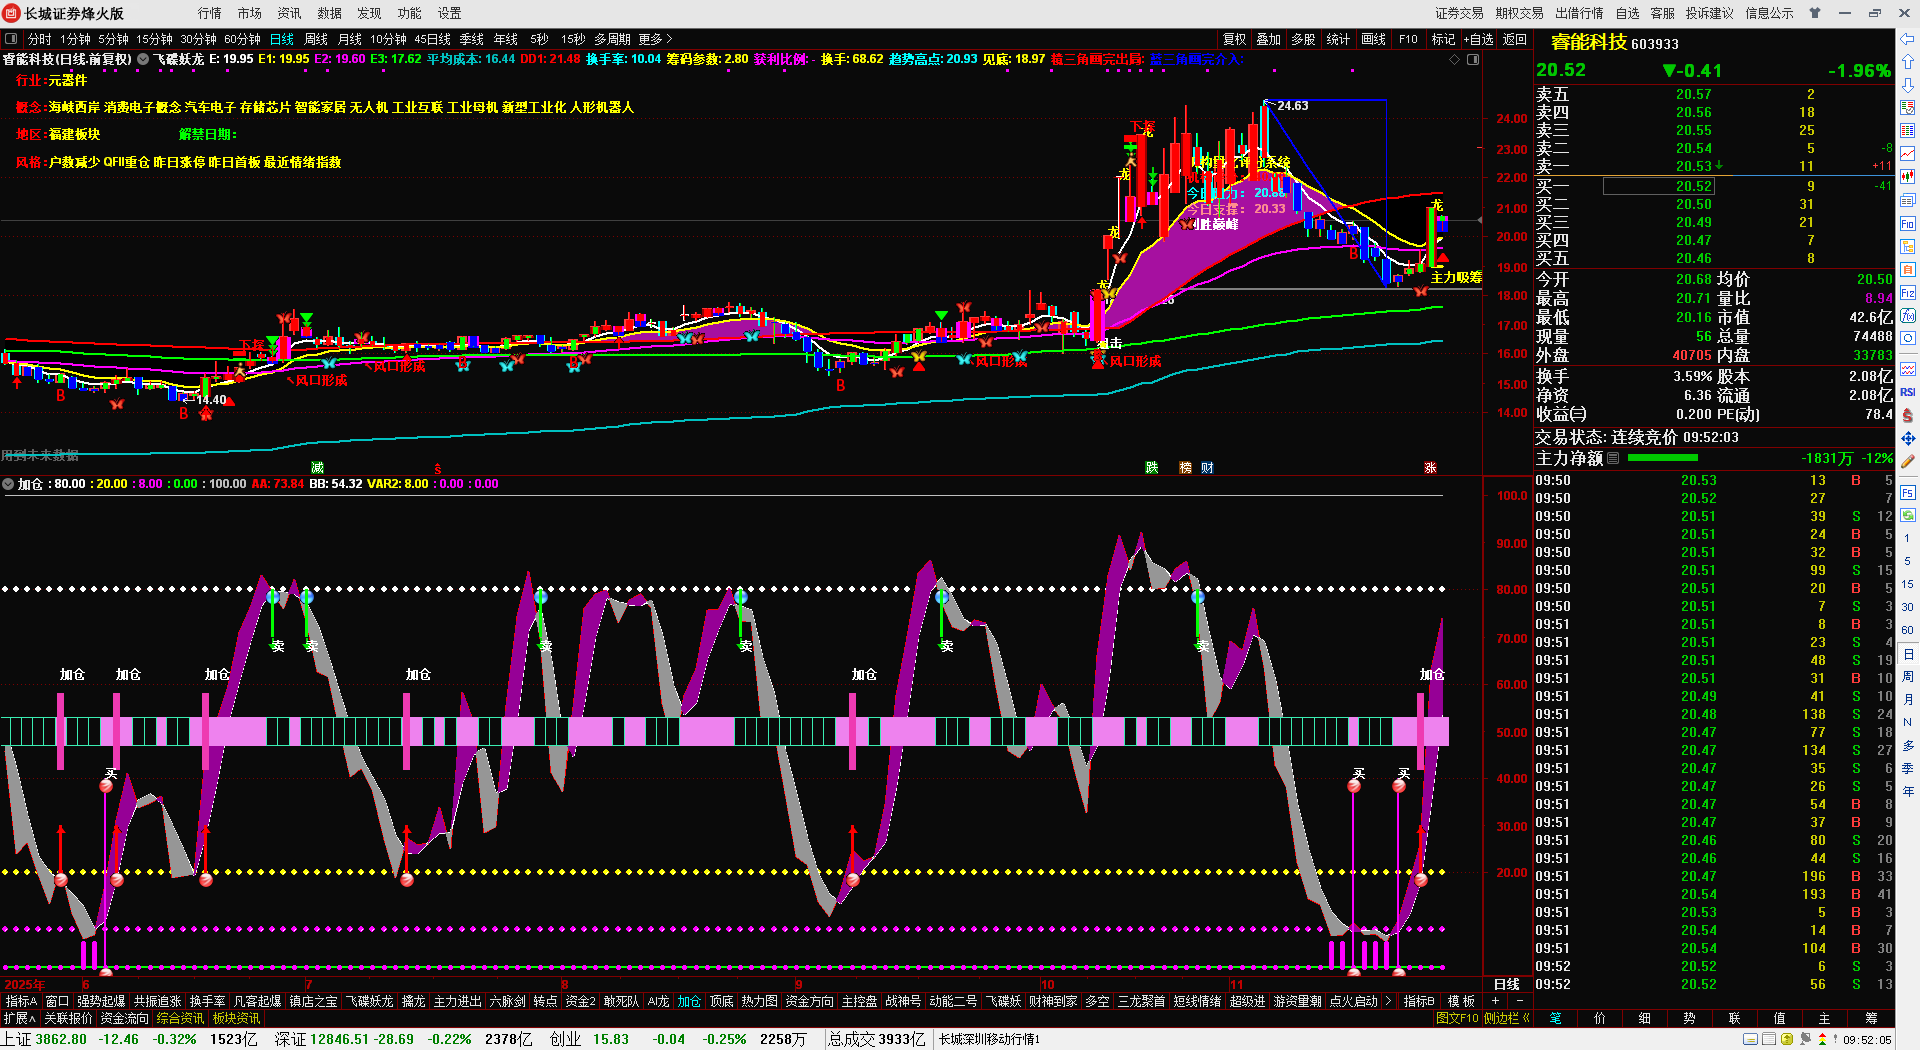Select 15 minute period in right sidebar
Viewport: 1920px width, 1050px height.
click(x=1908, y=584)
